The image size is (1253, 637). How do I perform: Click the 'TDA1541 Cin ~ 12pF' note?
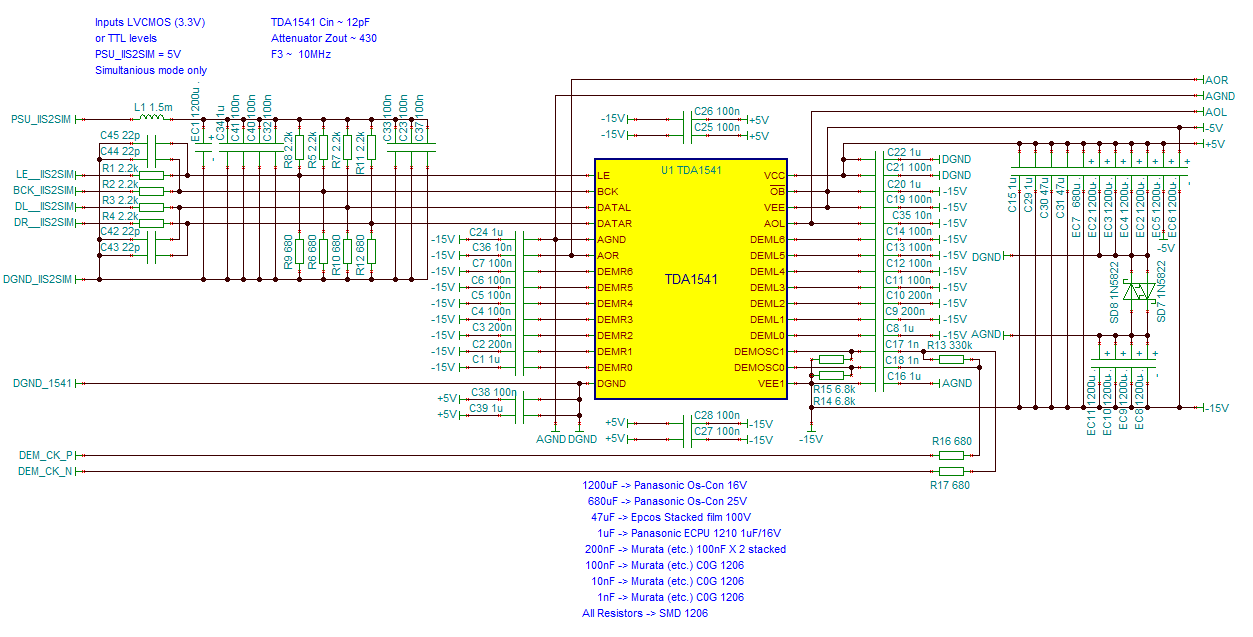pyautogui.click(x=319, y=22)
